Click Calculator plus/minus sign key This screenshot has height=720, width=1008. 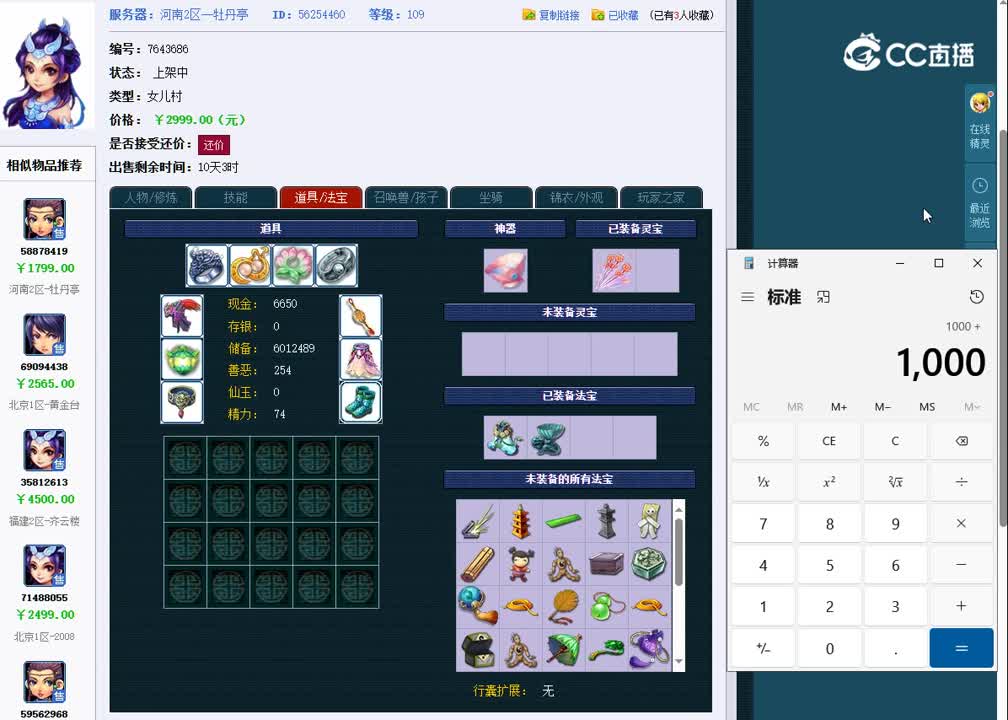(x=763, y=648)
